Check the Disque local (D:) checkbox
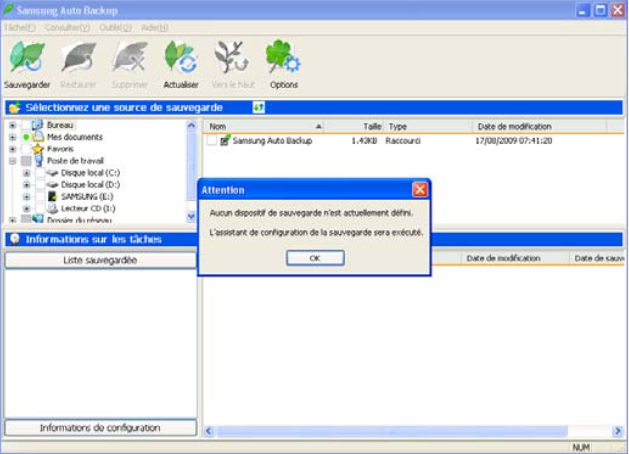The height and width of the screenshot is (454, 629). (x=40, y=185)
